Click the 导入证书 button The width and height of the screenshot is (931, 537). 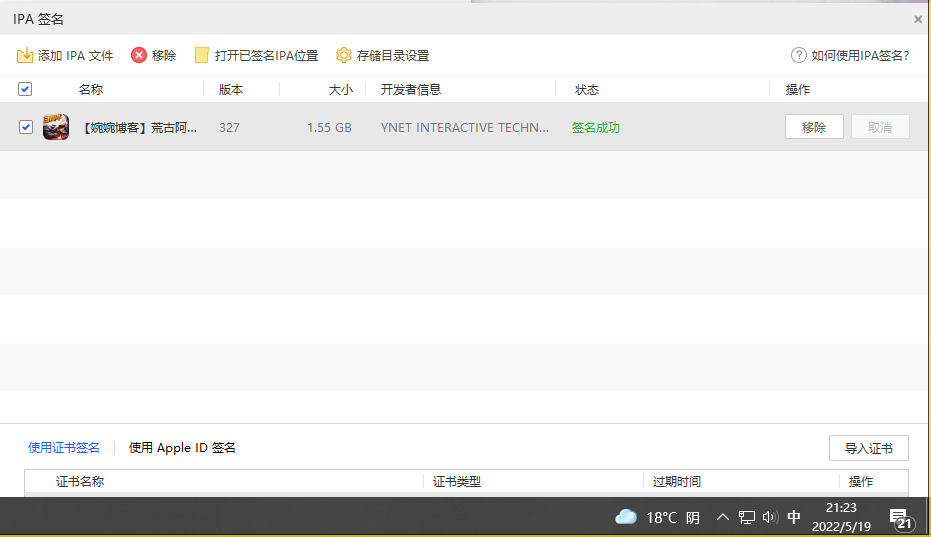tap(868, 448)
